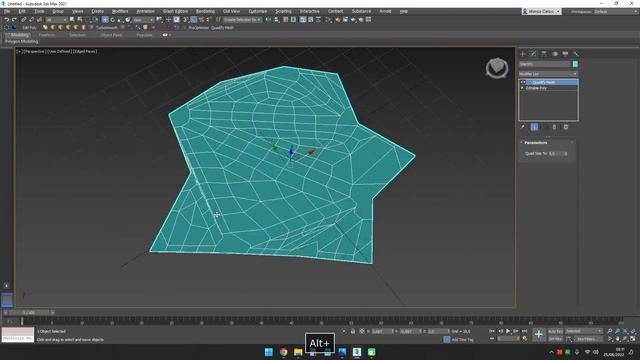Open Windows Start menu
This screenshot has width=640, height=360.
click(269, 352)
